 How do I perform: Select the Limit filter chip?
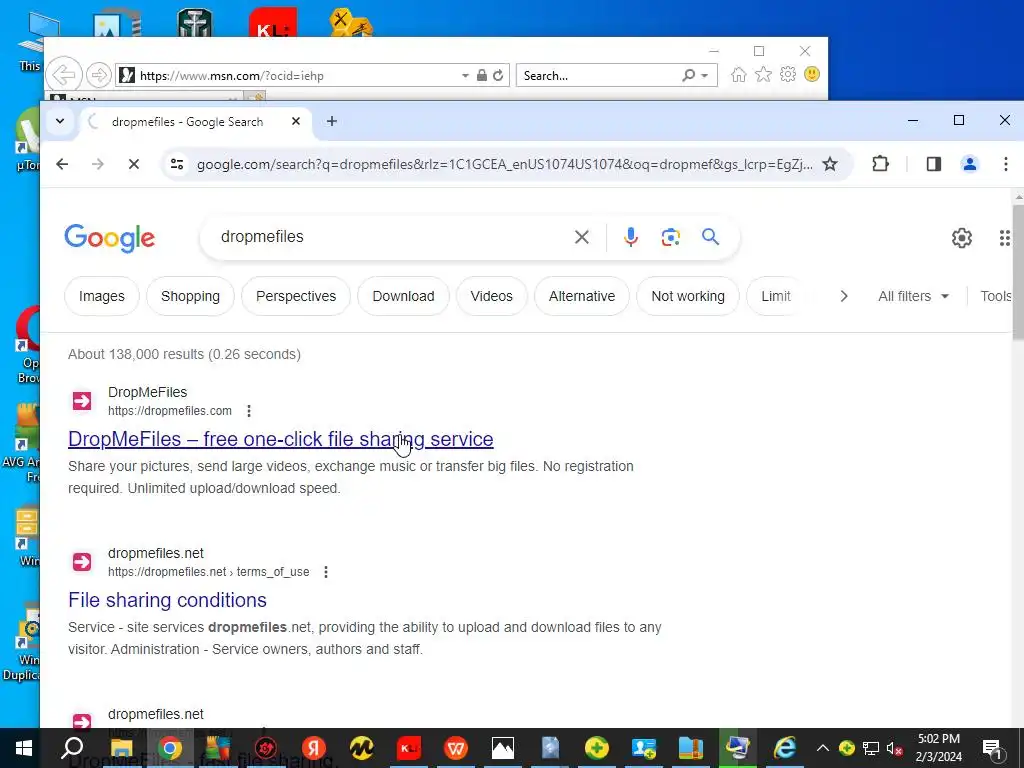(776, 296)
